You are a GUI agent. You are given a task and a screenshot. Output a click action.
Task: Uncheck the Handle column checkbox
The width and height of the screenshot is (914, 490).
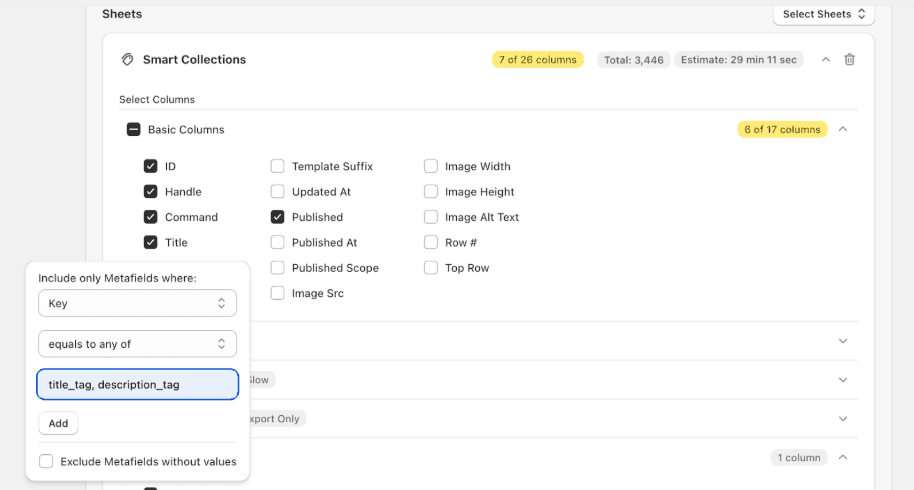(150, 192)
